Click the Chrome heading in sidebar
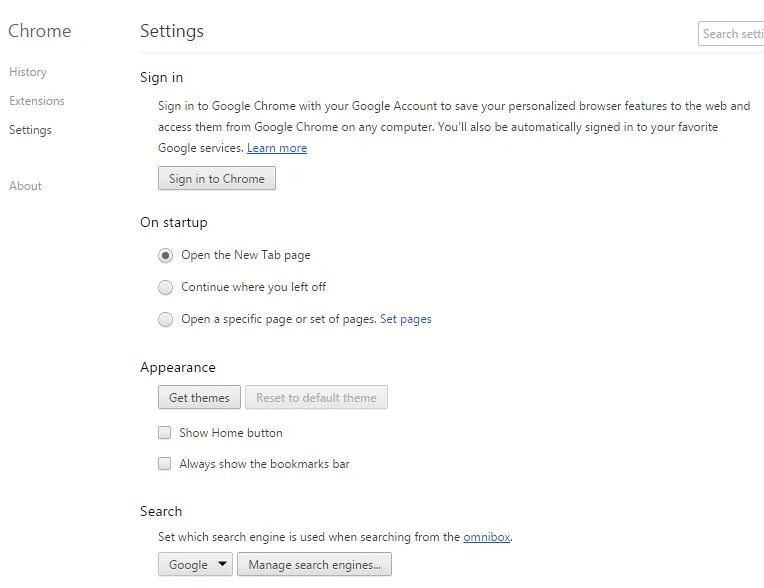 click(39, 31)
